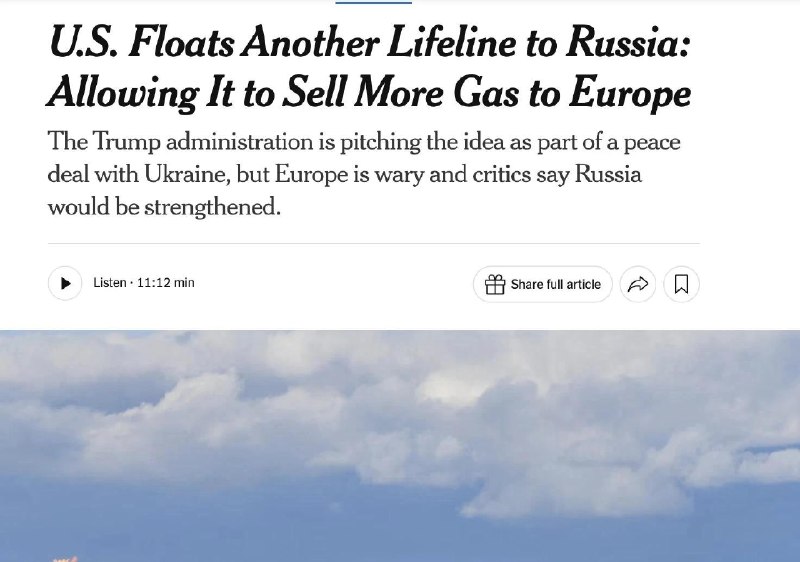Viewport: 800px width, 562px height.
Task: Open the "Share full article" button
Action: (x=542, y=284)
